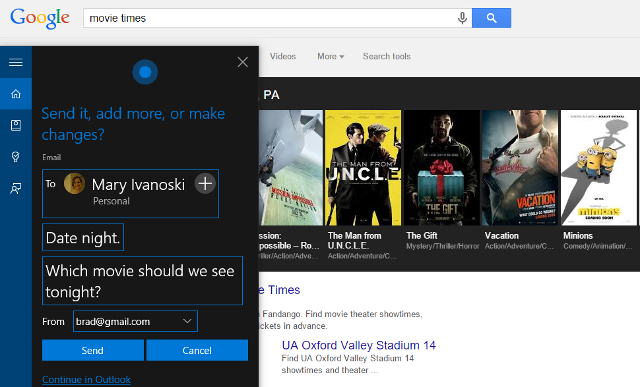This screenshot has height=387, width=640.
Task: Click the Minions title text
Action: click(578, 236)
